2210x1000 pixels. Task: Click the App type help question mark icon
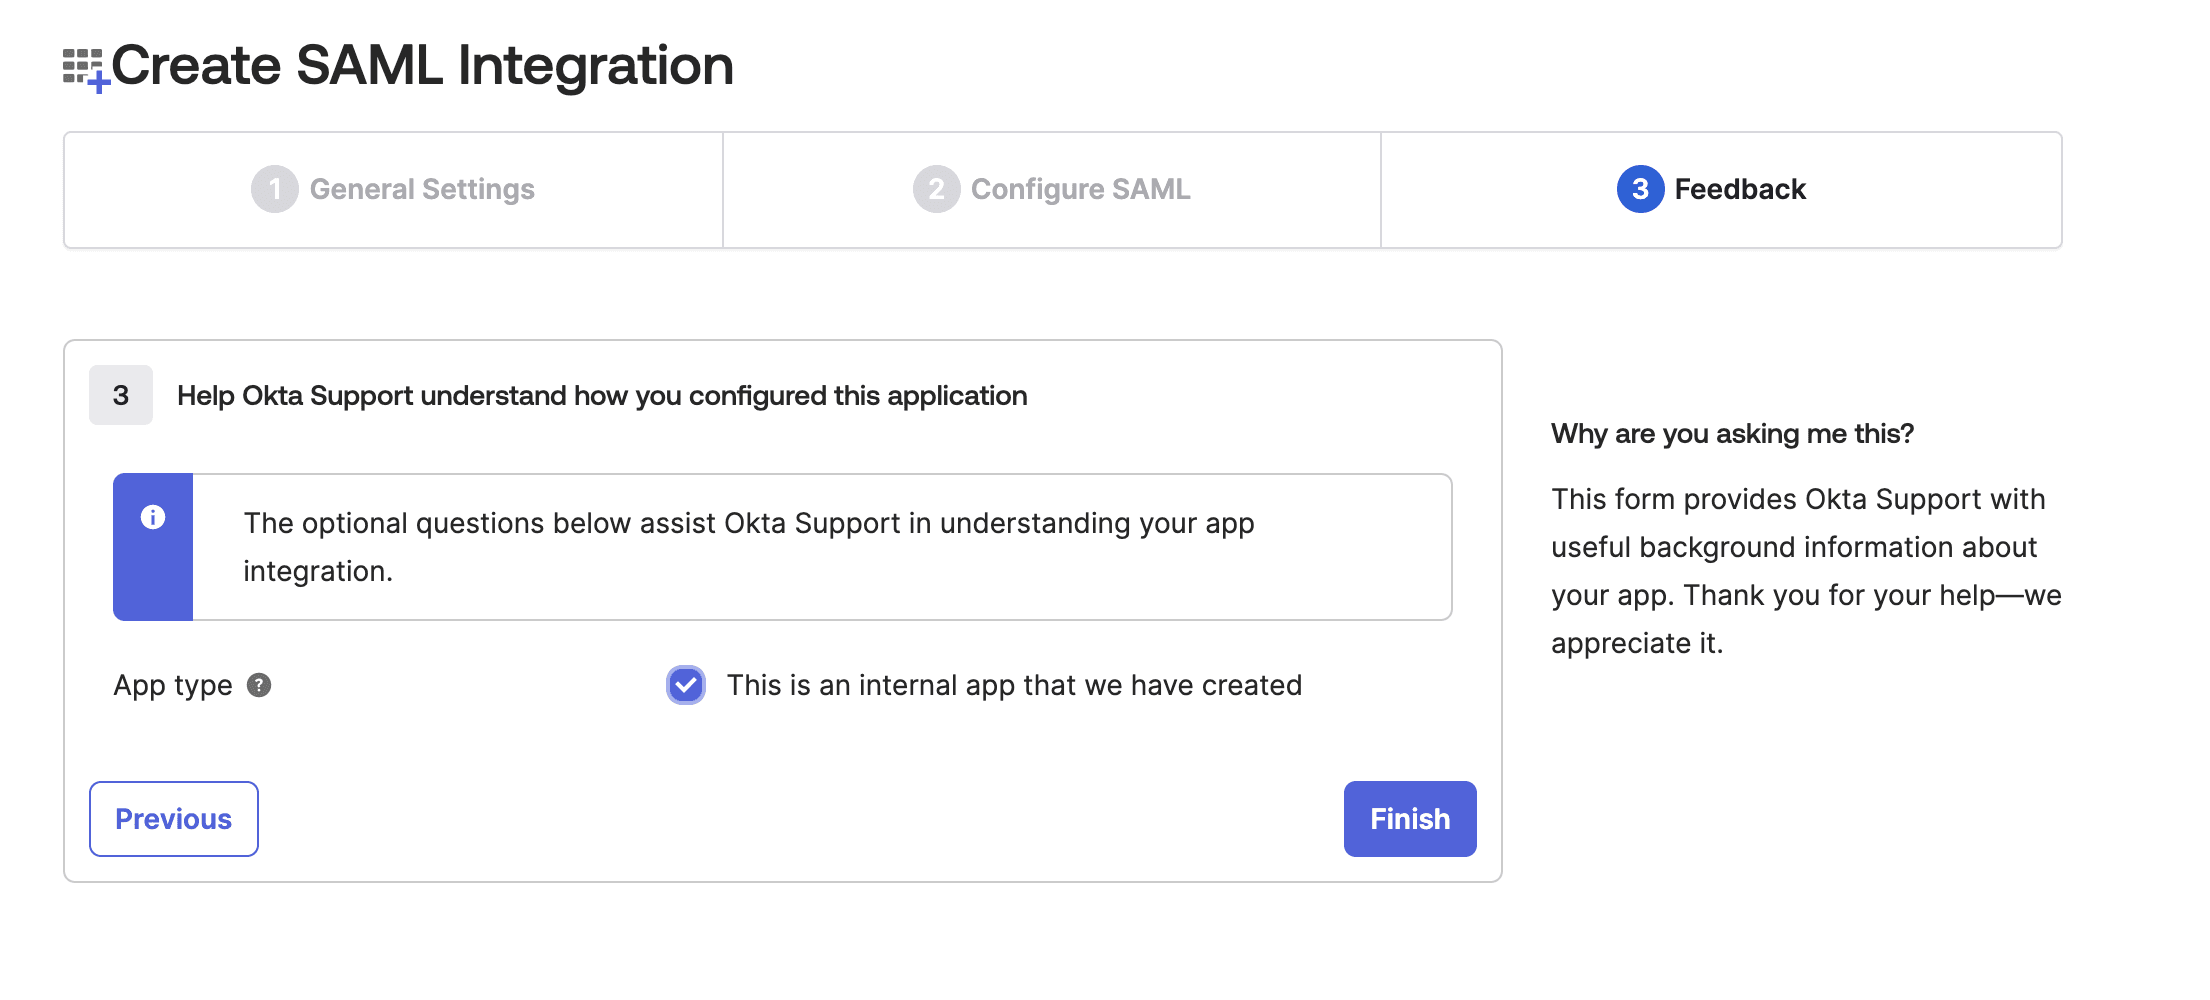tap(259, 685)
